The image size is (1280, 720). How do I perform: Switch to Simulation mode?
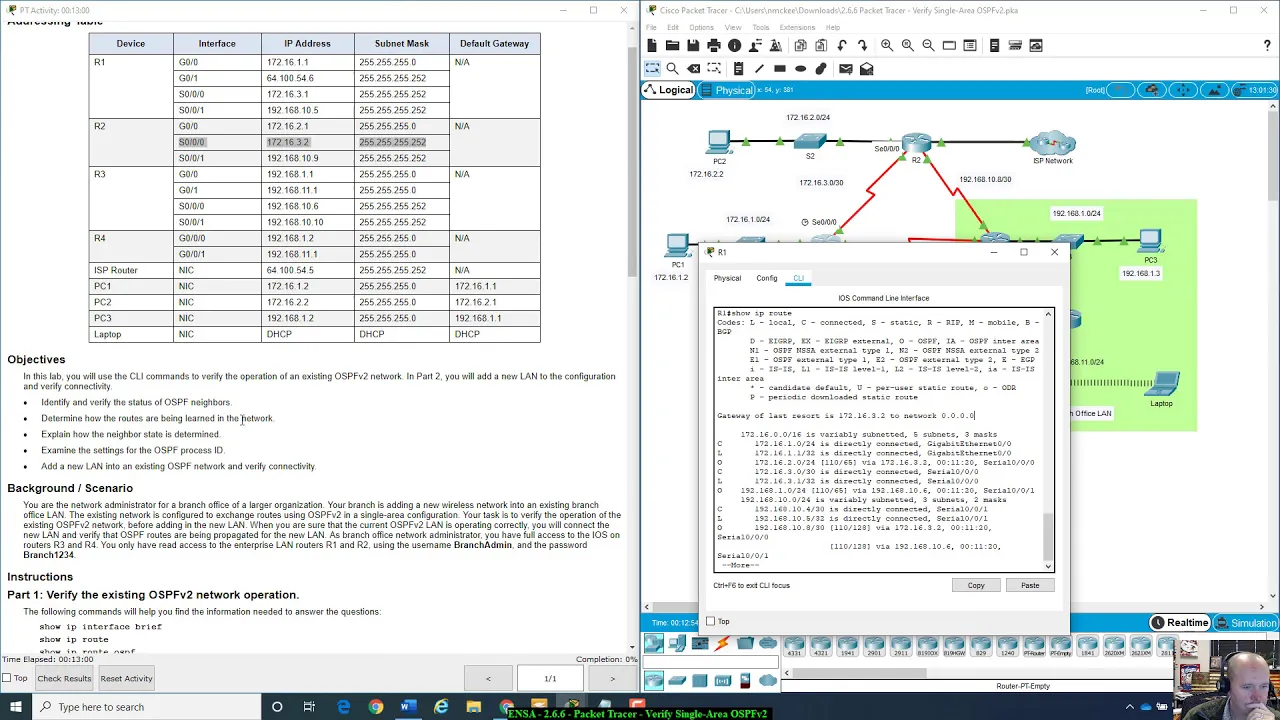(x=1246, y=623)
